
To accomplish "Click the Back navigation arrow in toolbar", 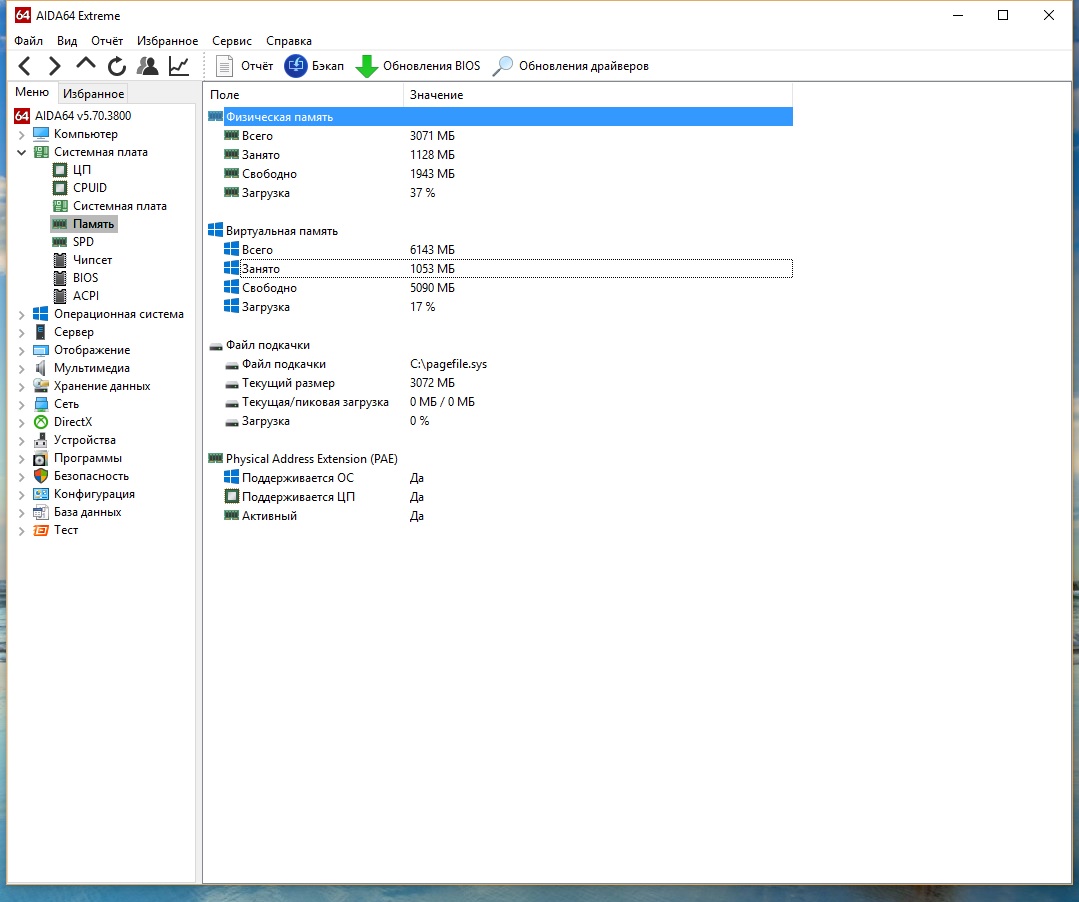I will coord(25,66).
